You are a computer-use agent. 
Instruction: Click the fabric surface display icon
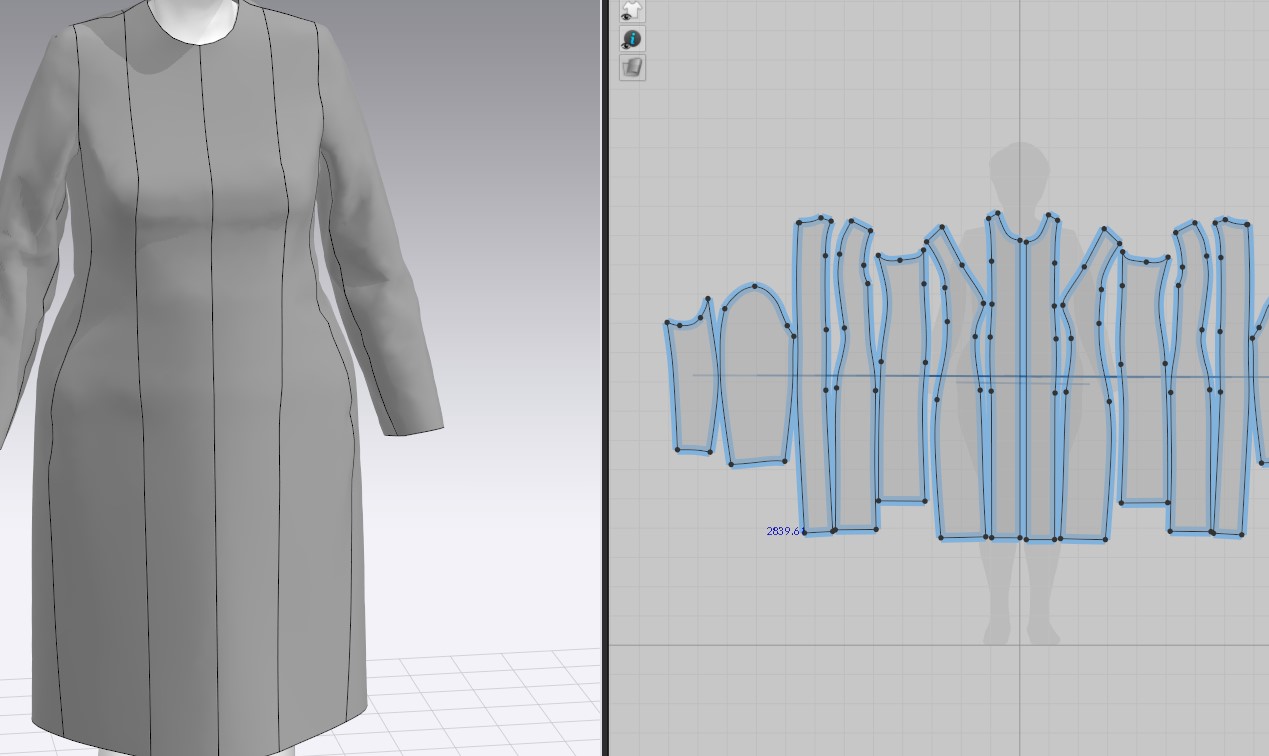pos(632,67)
